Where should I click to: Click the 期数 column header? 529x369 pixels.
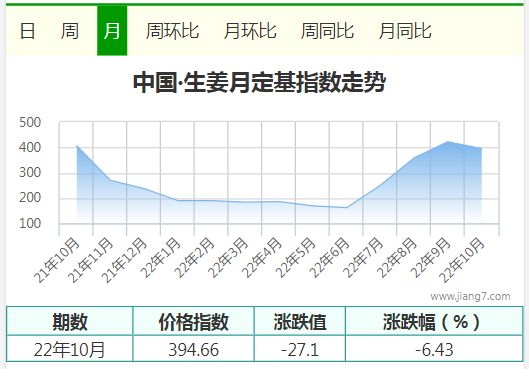tap(70, 321)
